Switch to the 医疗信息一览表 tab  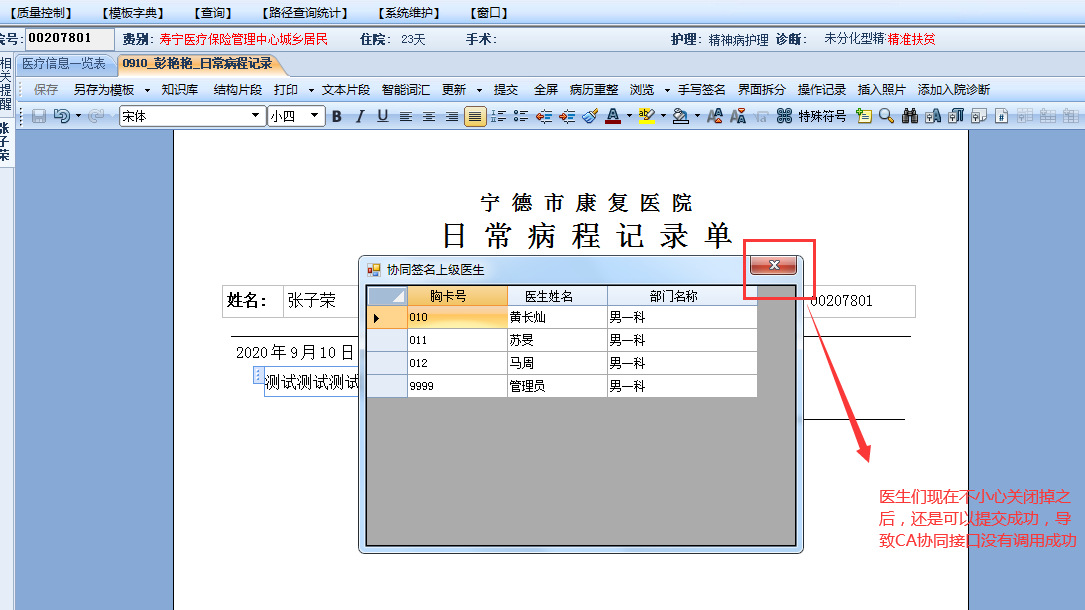point(64,64)
